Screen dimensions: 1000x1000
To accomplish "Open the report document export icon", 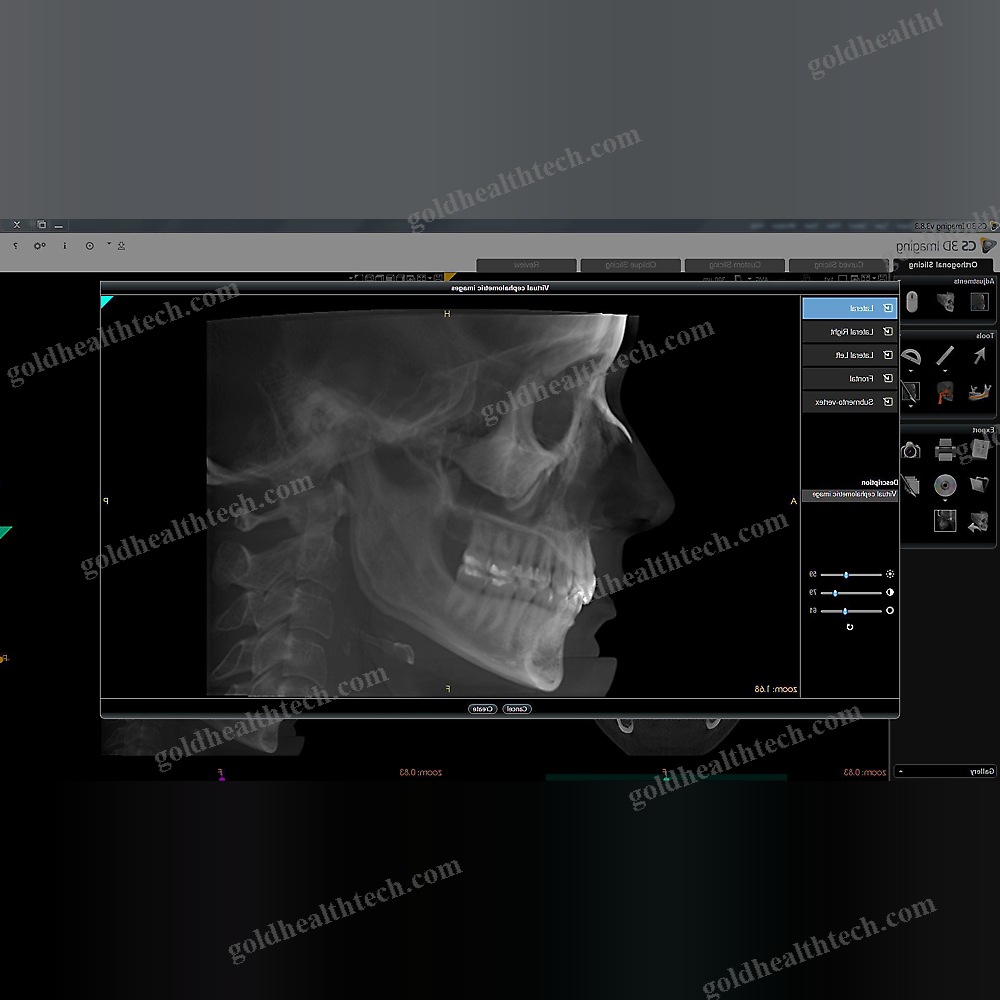I will pyautogui.click(x=980, y=450).
